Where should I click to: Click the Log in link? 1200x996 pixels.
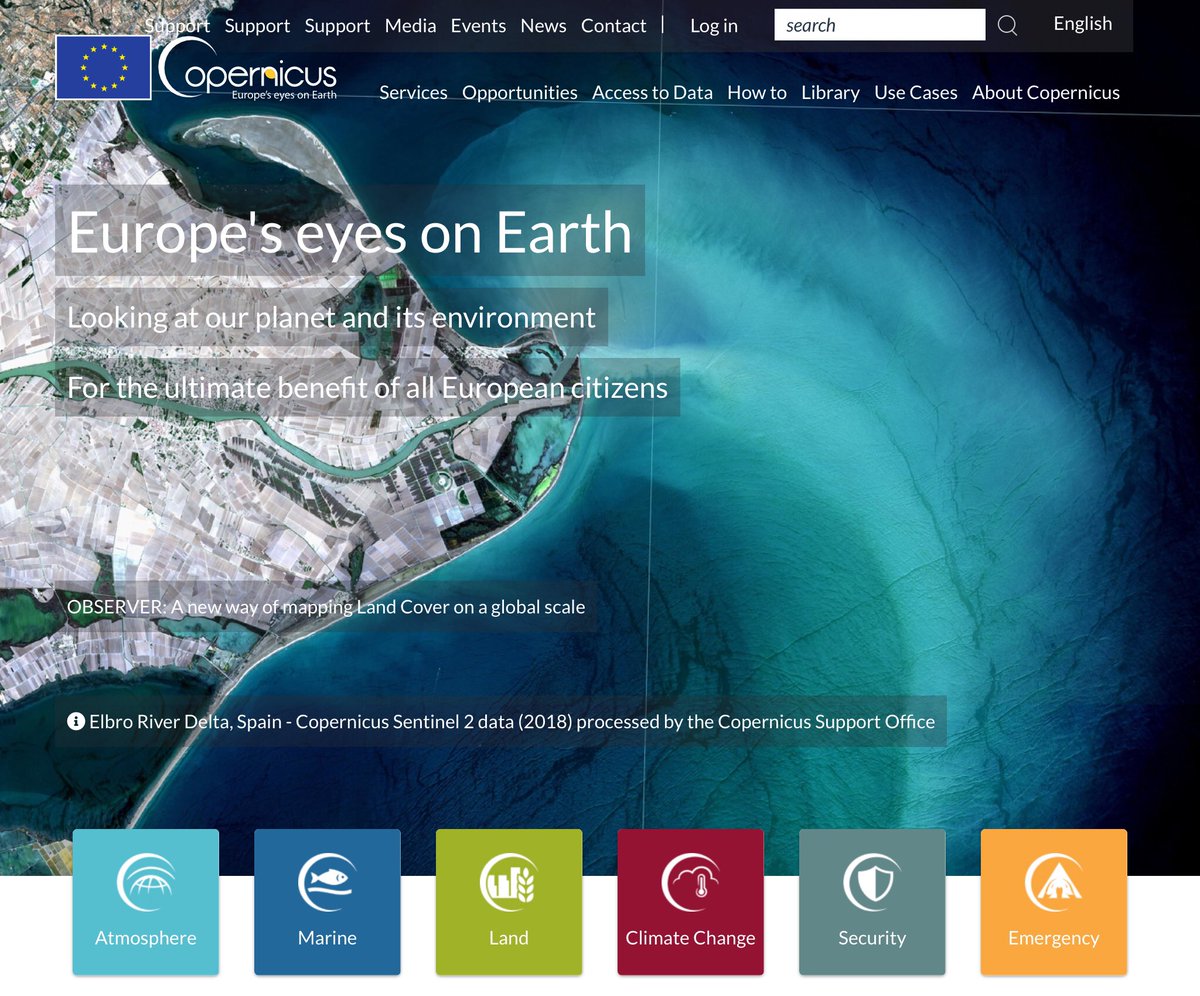click(714, 26)
